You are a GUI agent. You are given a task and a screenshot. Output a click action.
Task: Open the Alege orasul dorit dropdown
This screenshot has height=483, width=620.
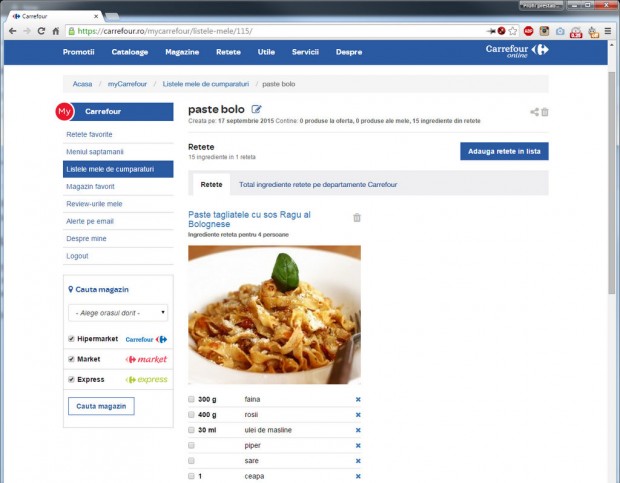118,313
